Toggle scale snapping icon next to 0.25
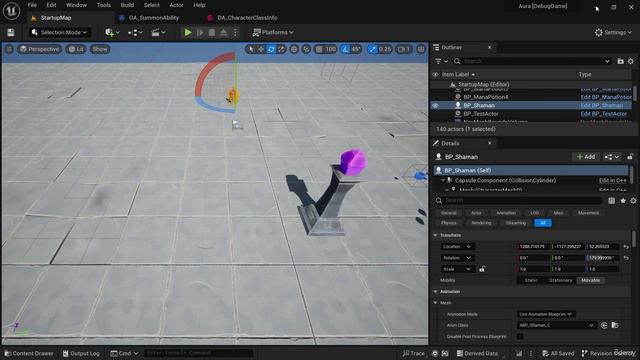 (x=372, y=49)
